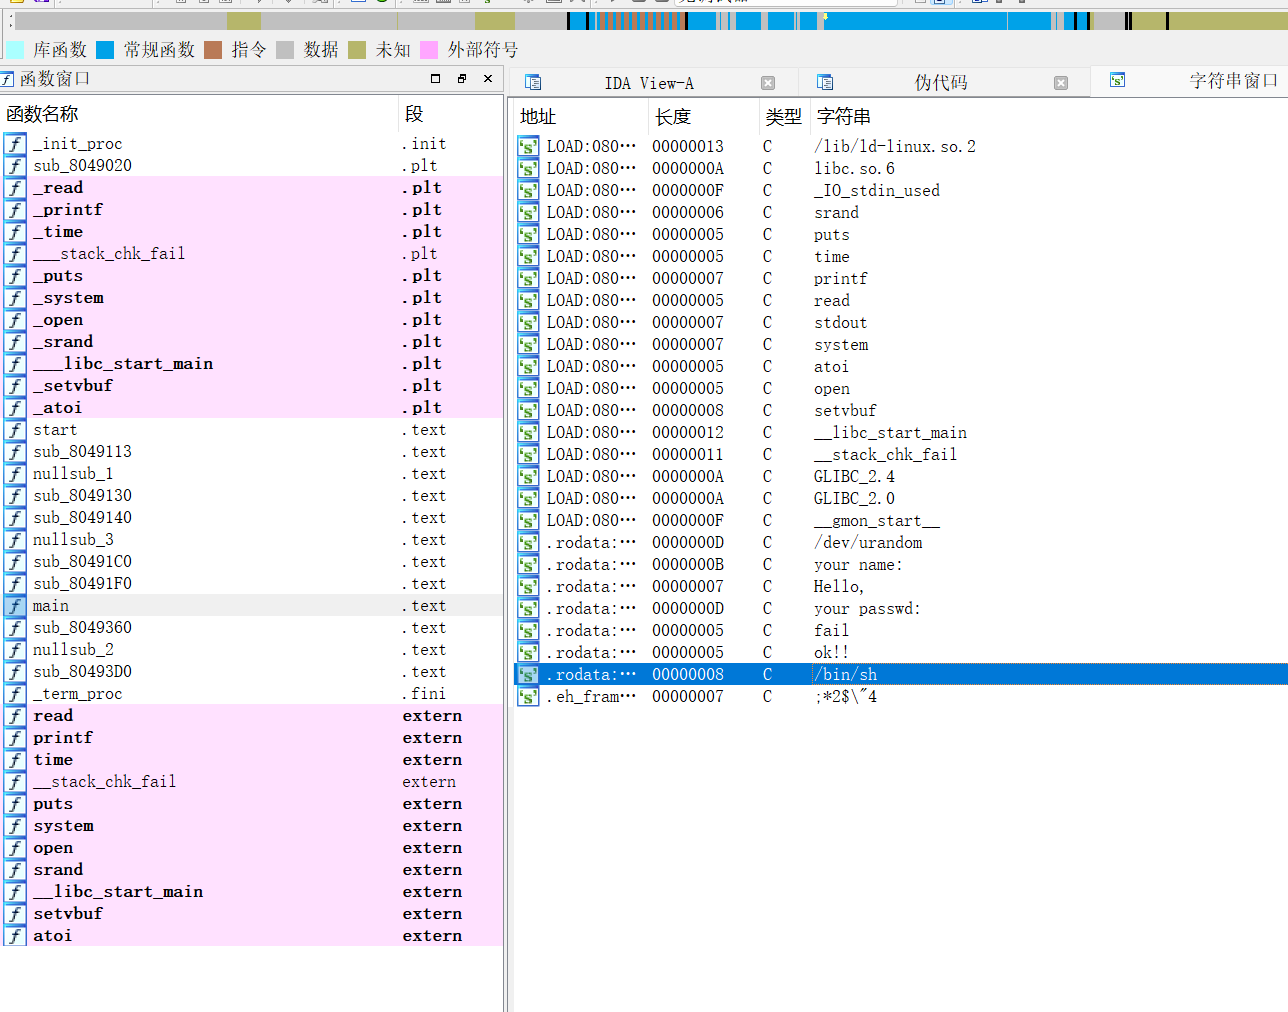This screenshot has width=1288, height=1012.
Task: Click the brown 指令 legend swatch
Action: pos(213,50)
